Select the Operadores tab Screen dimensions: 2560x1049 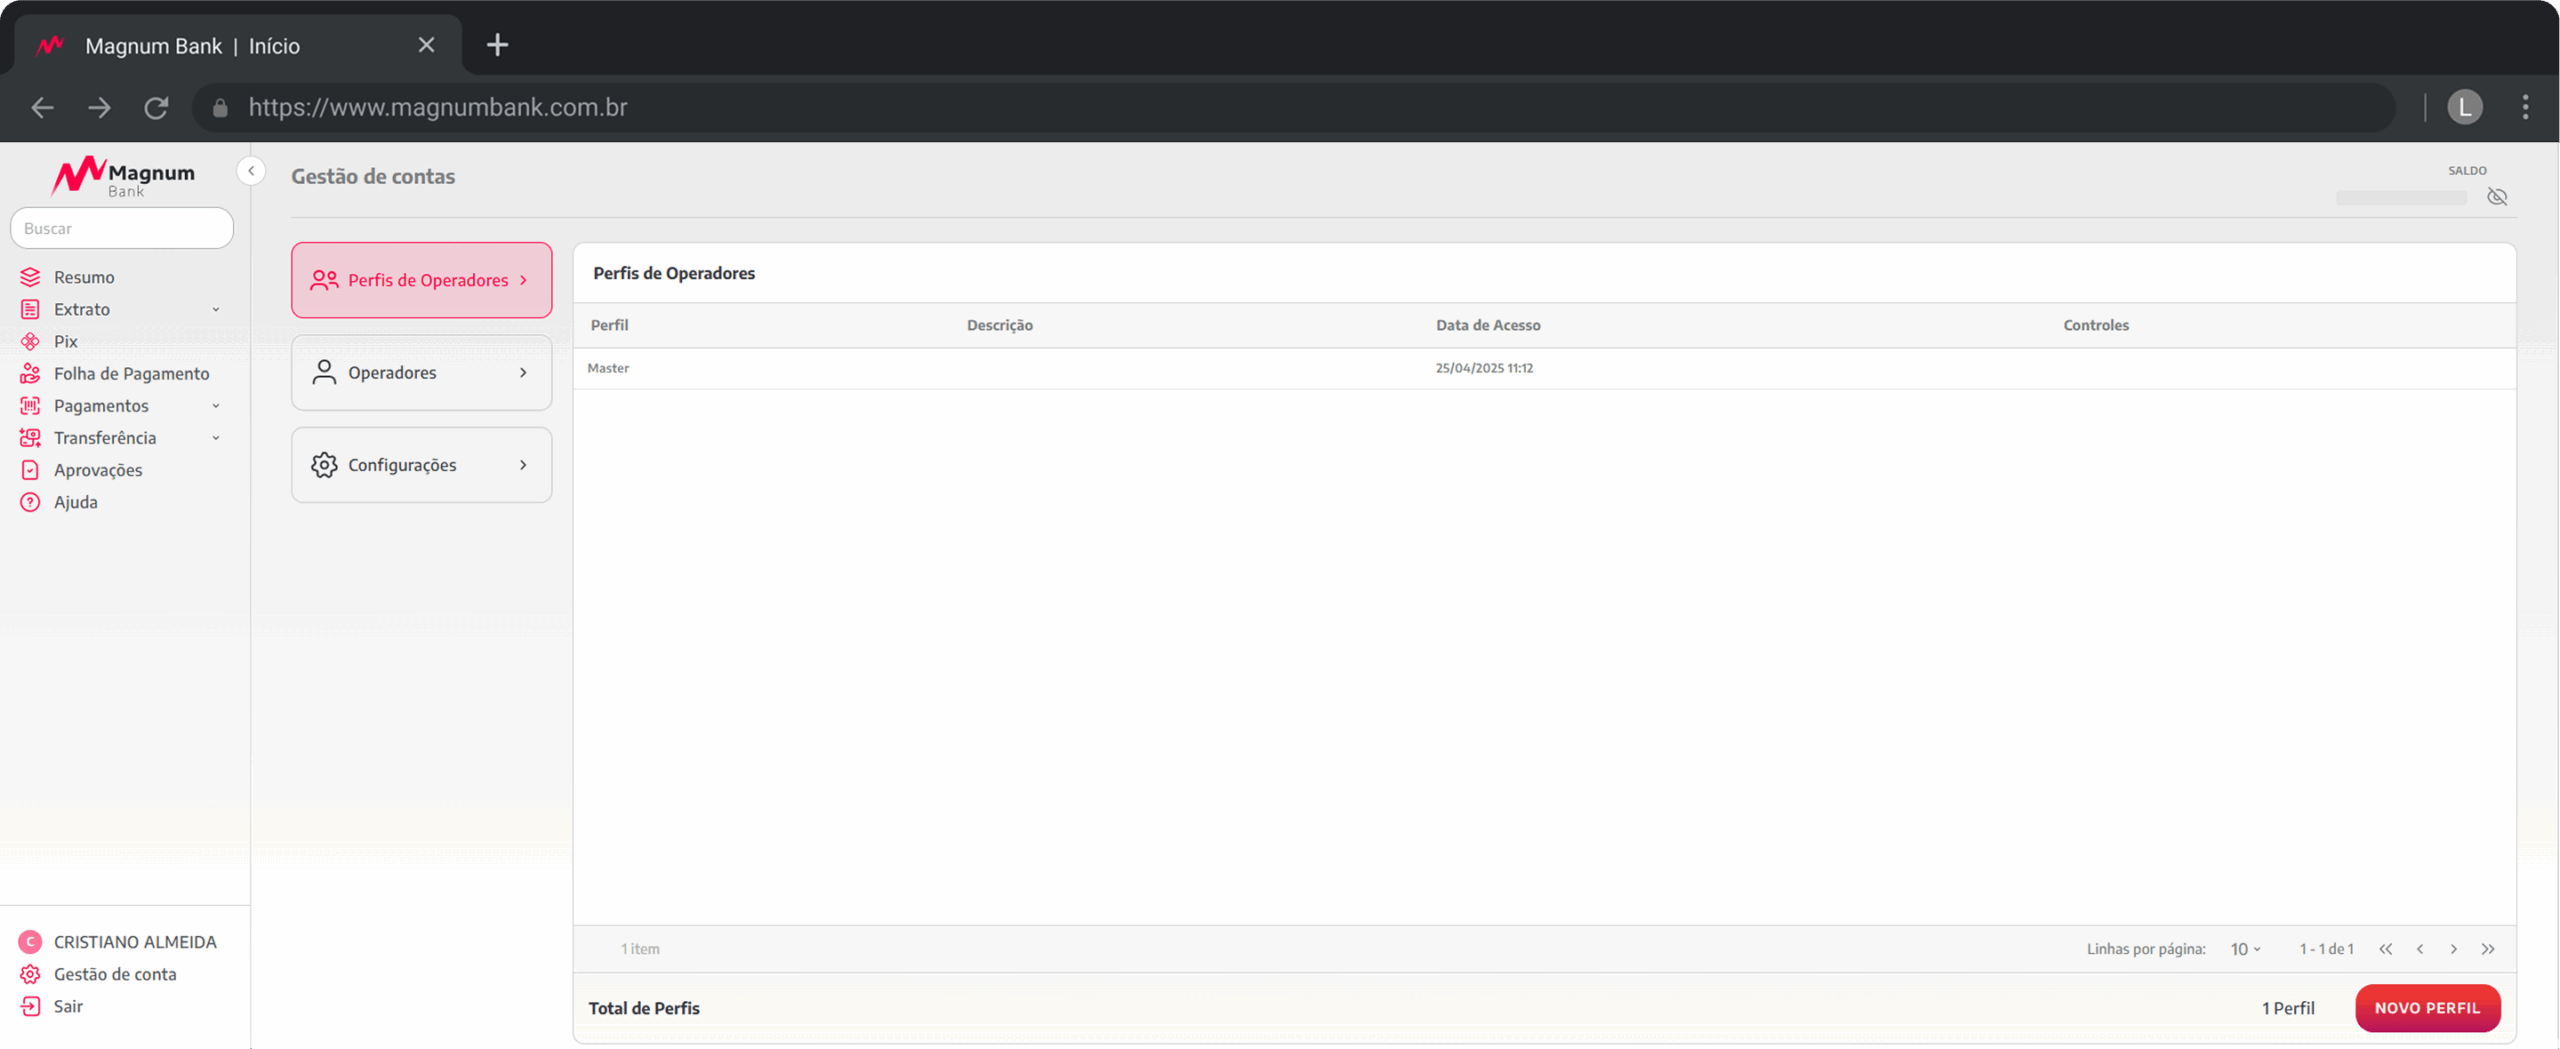click(x=421, y=372)
